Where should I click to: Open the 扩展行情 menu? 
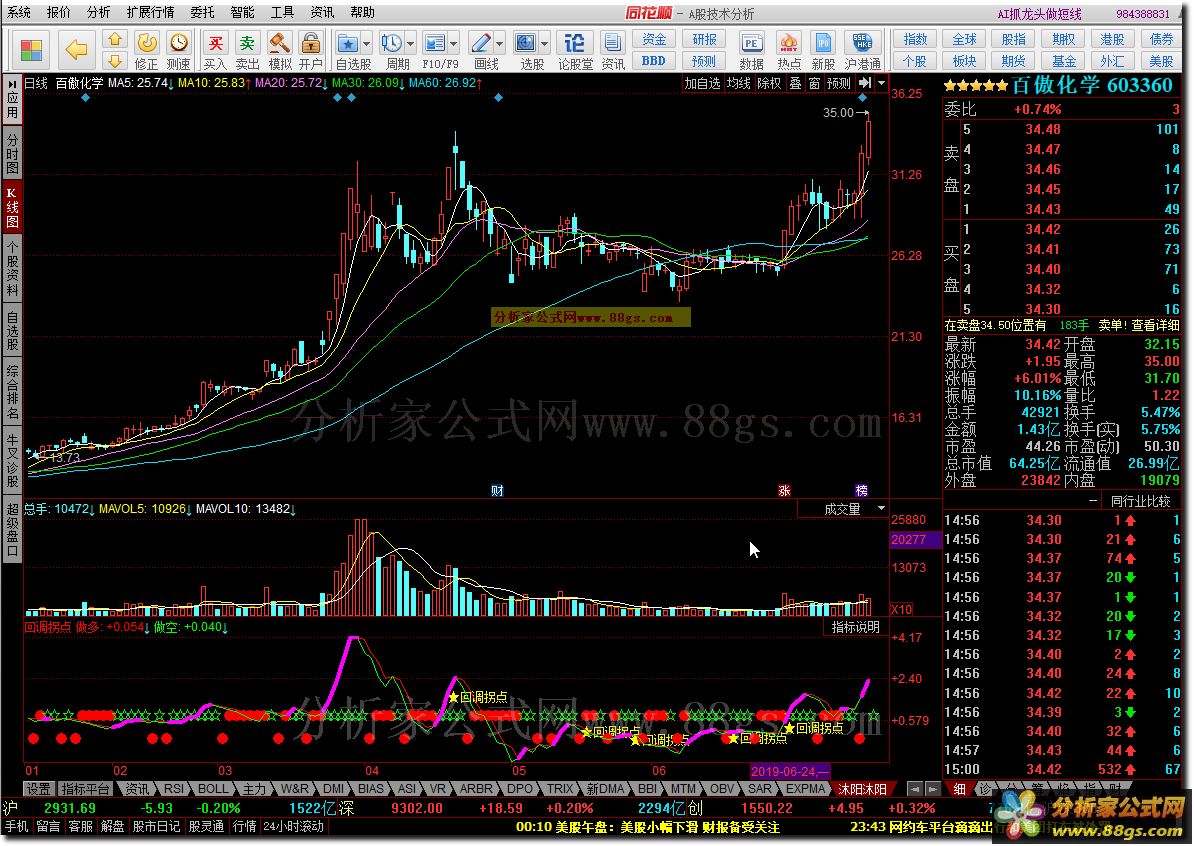pyautogui.click(x=150, y=12)
